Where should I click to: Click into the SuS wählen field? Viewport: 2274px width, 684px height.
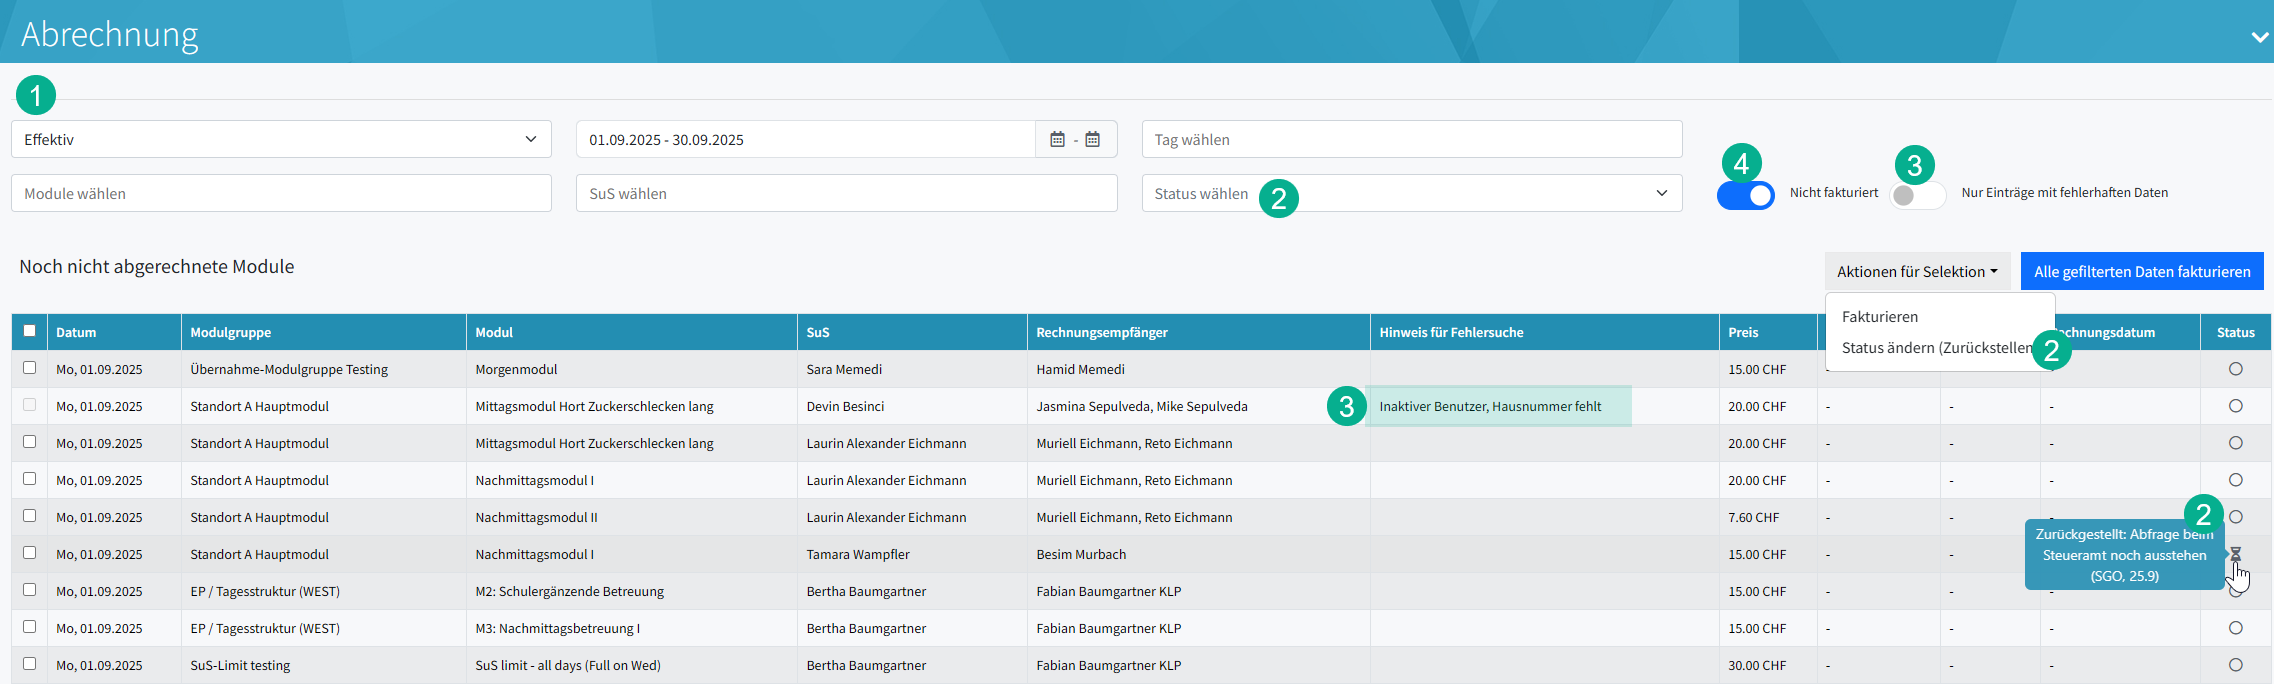click(x=846, y=194)
